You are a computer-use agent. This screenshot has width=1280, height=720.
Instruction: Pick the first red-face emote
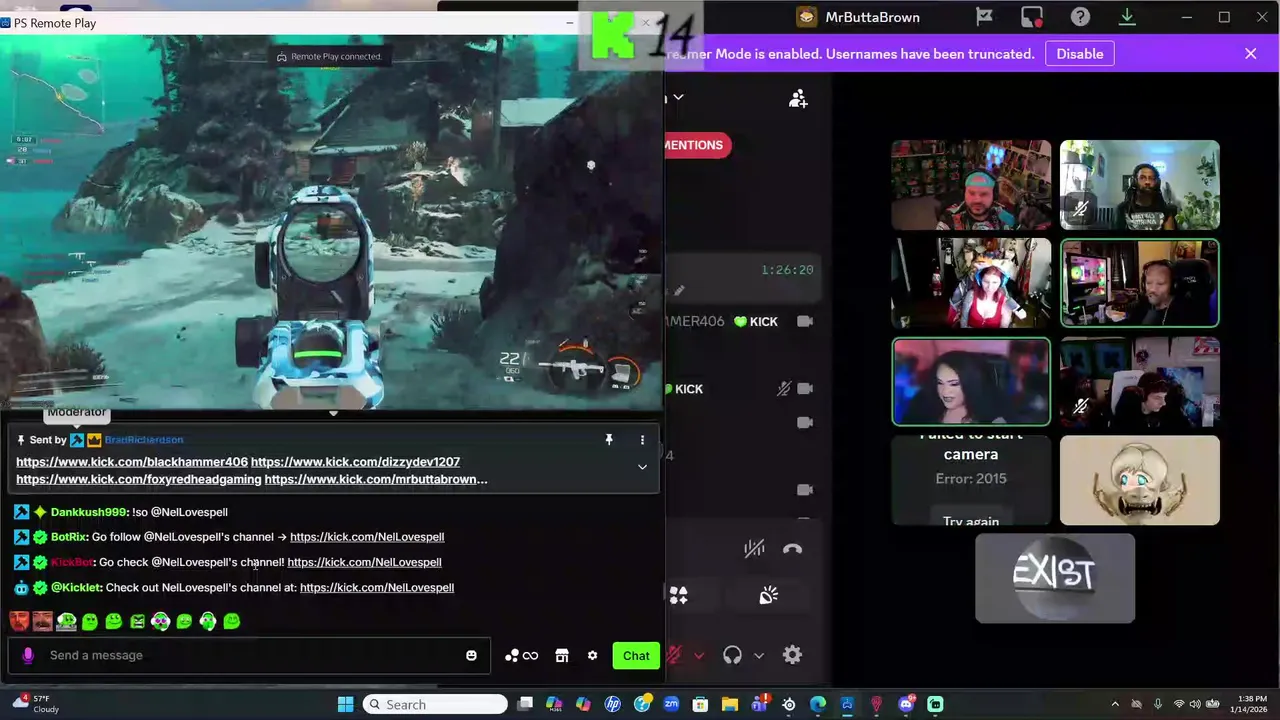[19, 621]
